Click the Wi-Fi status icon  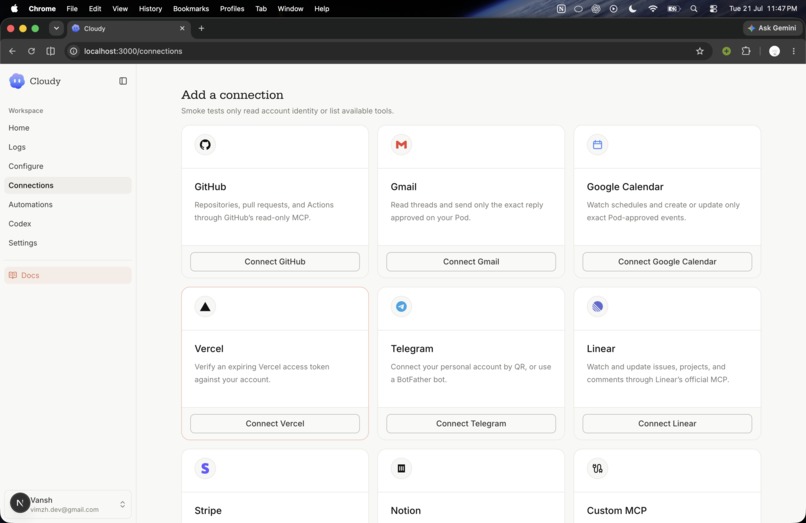pyautogui.click(x=653, y=9)
